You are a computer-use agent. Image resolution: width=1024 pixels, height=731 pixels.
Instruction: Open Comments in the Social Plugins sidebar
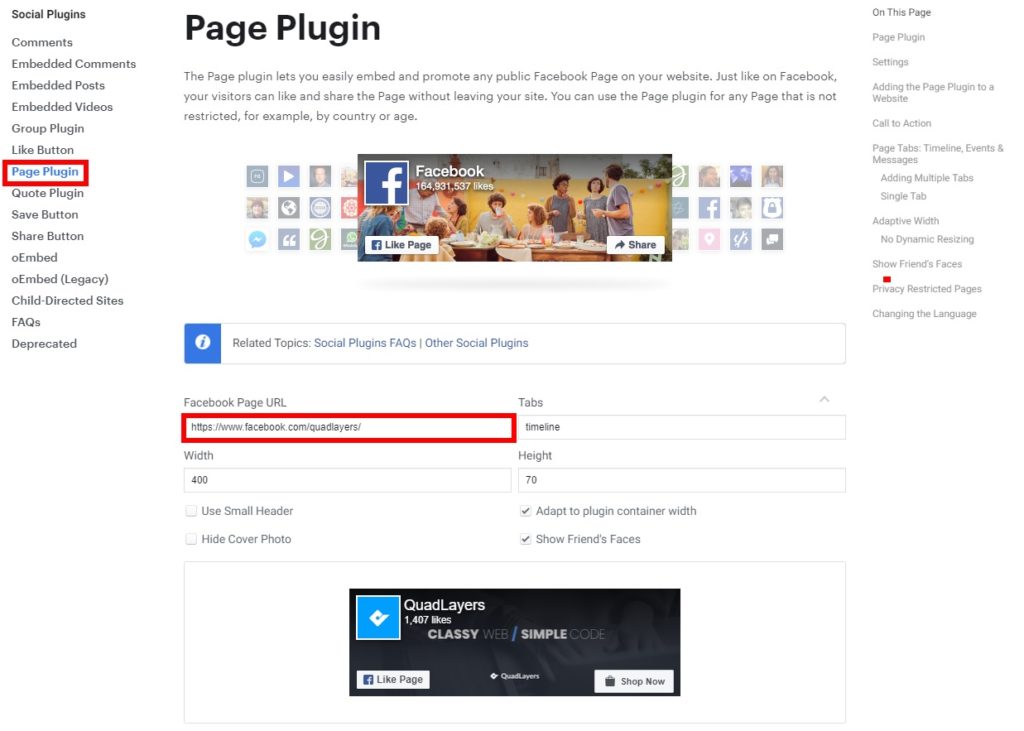42,42
